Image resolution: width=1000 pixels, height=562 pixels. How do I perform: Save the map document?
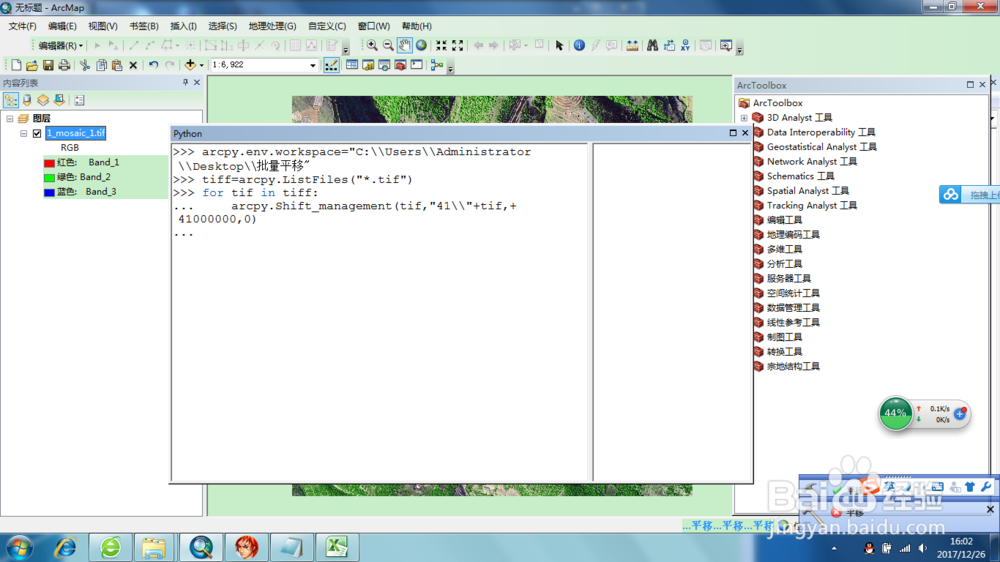pyautogui.click(x=48, y=65)
